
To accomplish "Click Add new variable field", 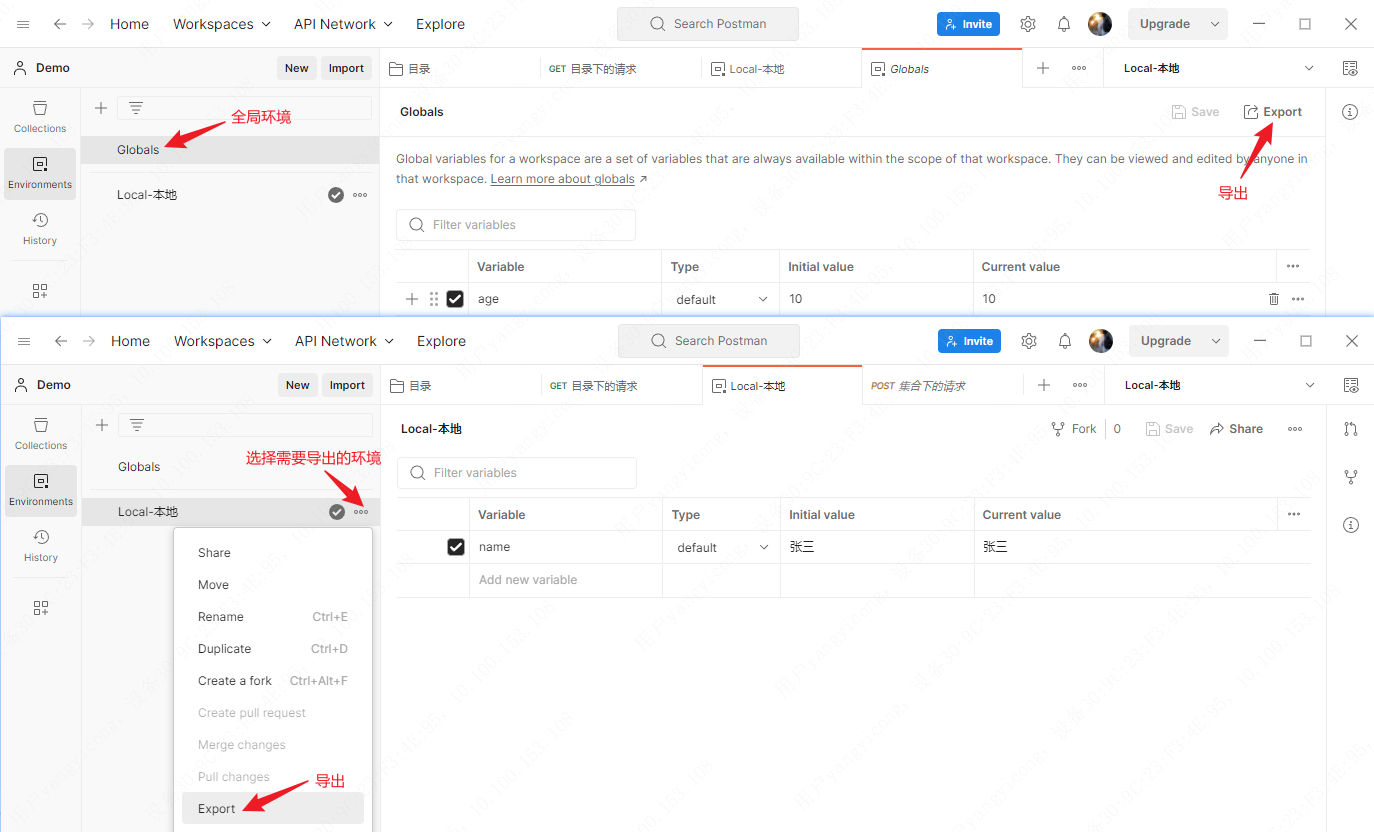I will (x=565, y=580).
